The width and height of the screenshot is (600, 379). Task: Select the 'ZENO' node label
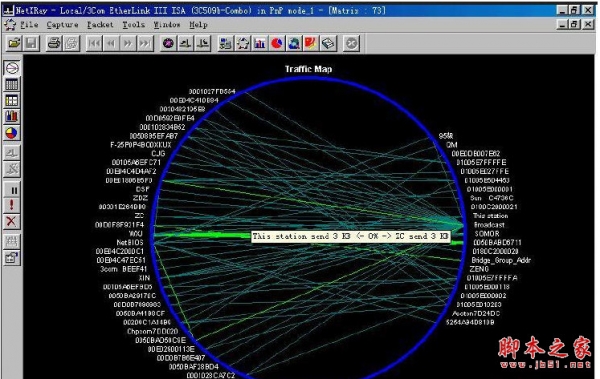(479, 269)
